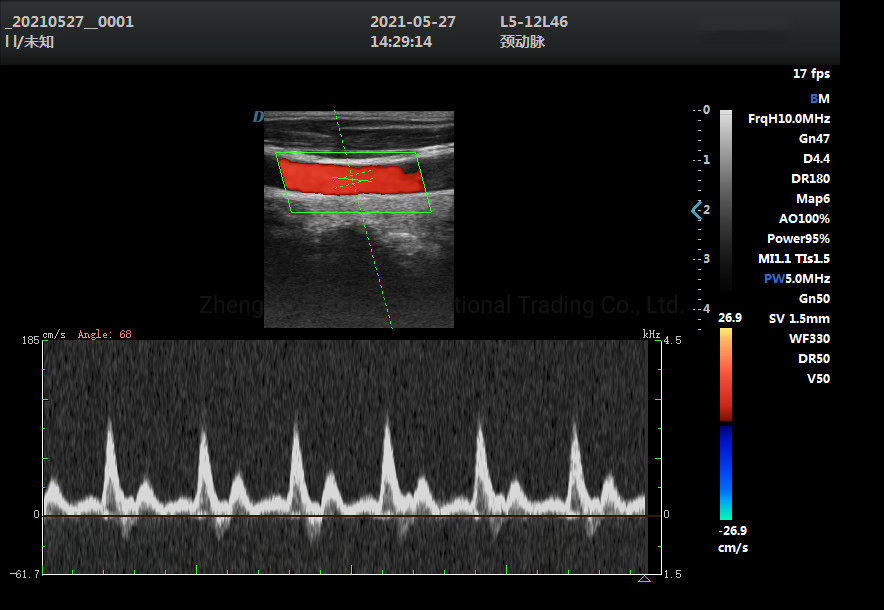The width and height of the screenshot is (884, 610).
Task: Click the date 2021-05-27
Action: tap(413, 22)
